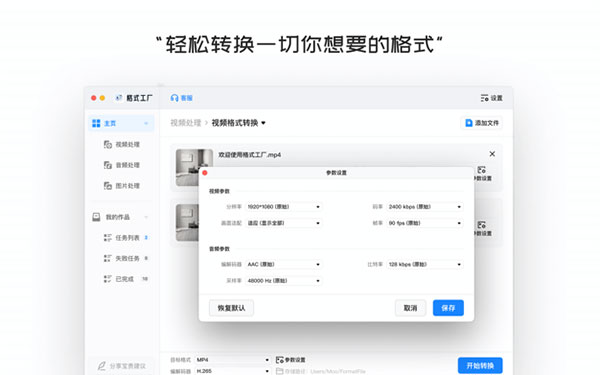Open 画面适配 dropdown in the dialog
This screenshot has width=600, height=375.
[283, 223]
